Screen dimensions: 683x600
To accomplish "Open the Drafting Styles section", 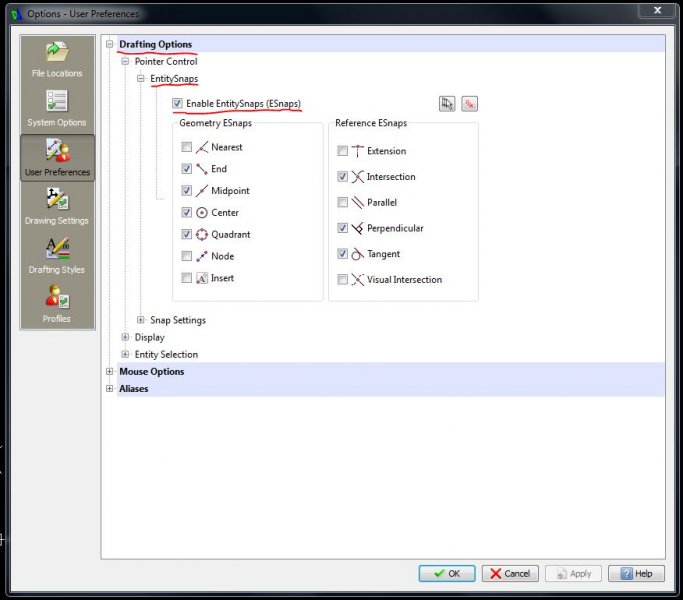I will (57, 256).
